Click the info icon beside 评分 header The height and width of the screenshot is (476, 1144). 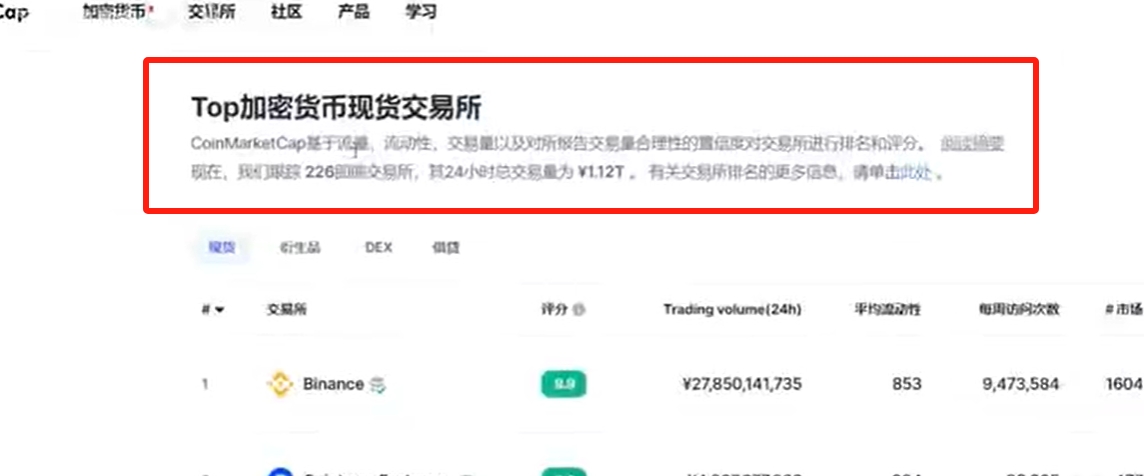pos(579,310)
